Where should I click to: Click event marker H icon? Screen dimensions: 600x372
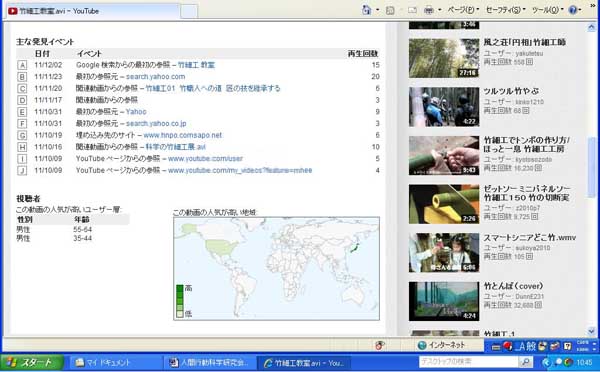[22, 147]
